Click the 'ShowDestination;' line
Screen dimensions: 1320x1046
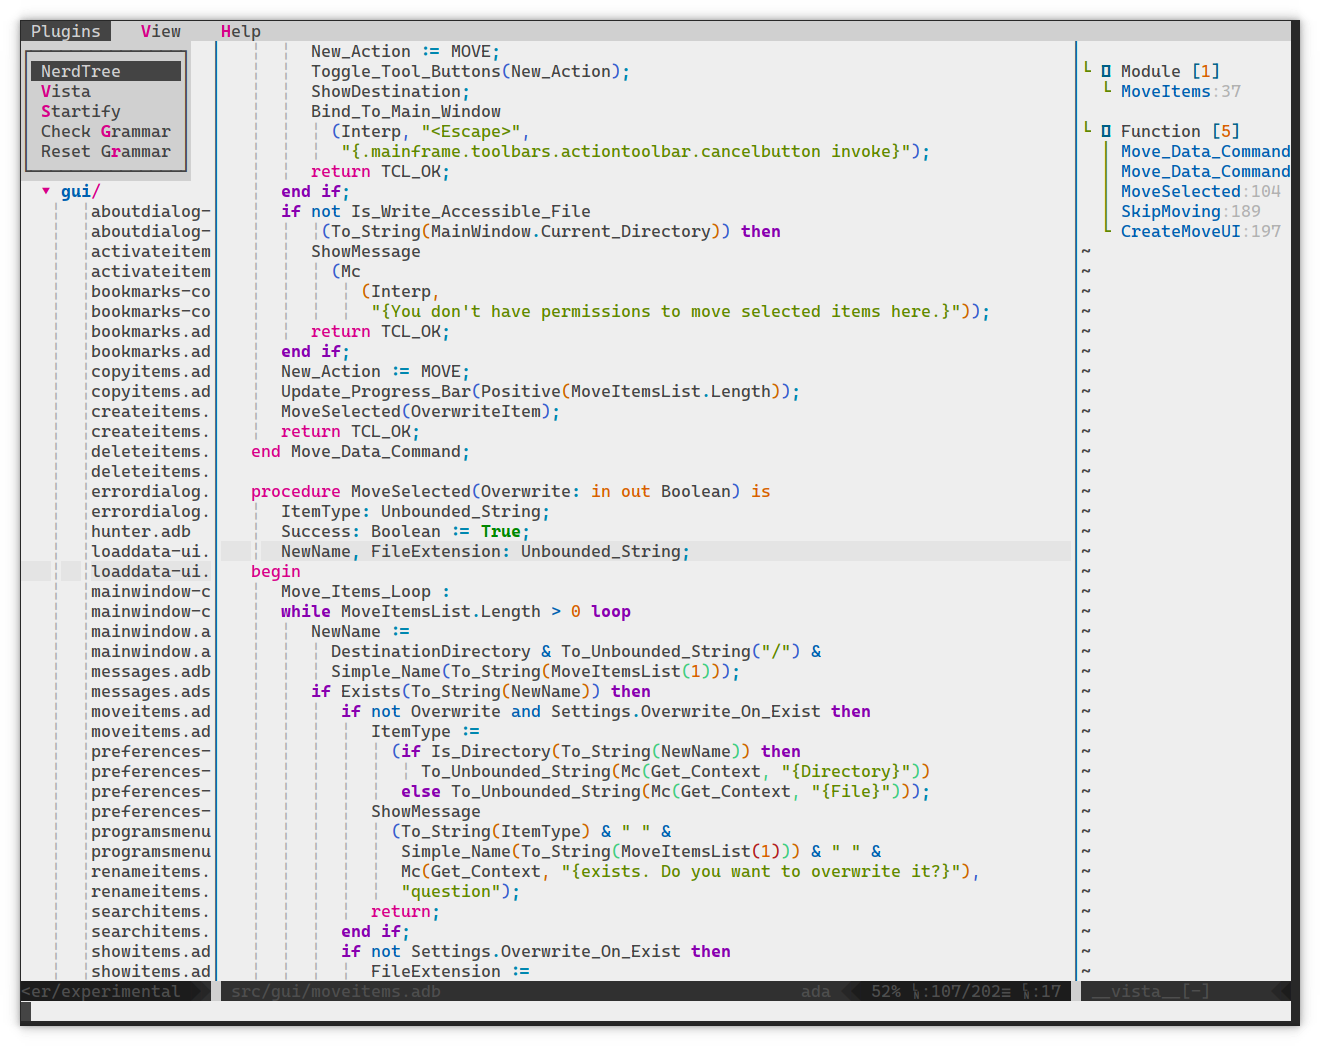(x=391, y=91)
